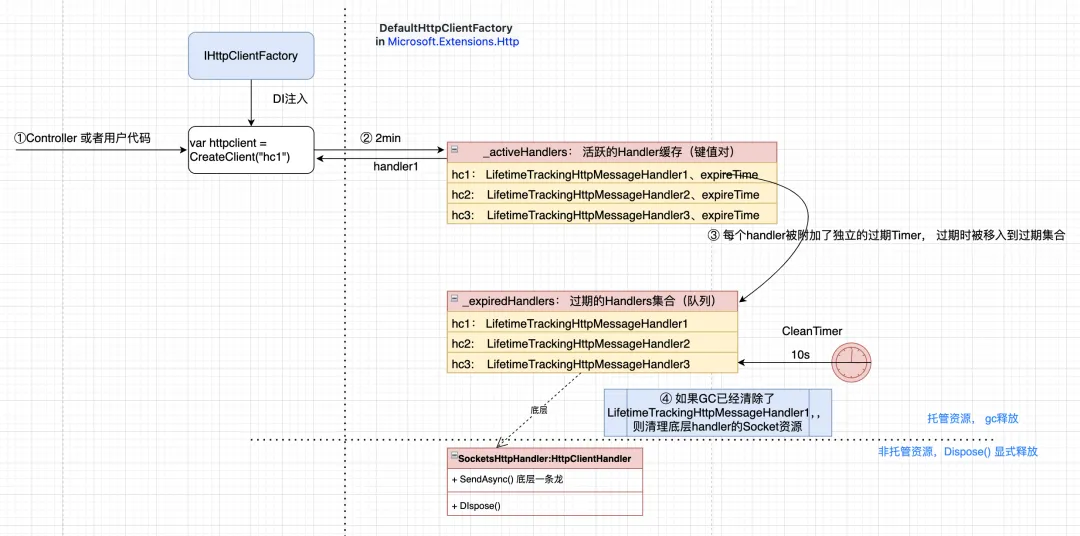Select the IHttpClientFactory blue box
This screenshot has width=1080, height=536.
click(251, 56)
